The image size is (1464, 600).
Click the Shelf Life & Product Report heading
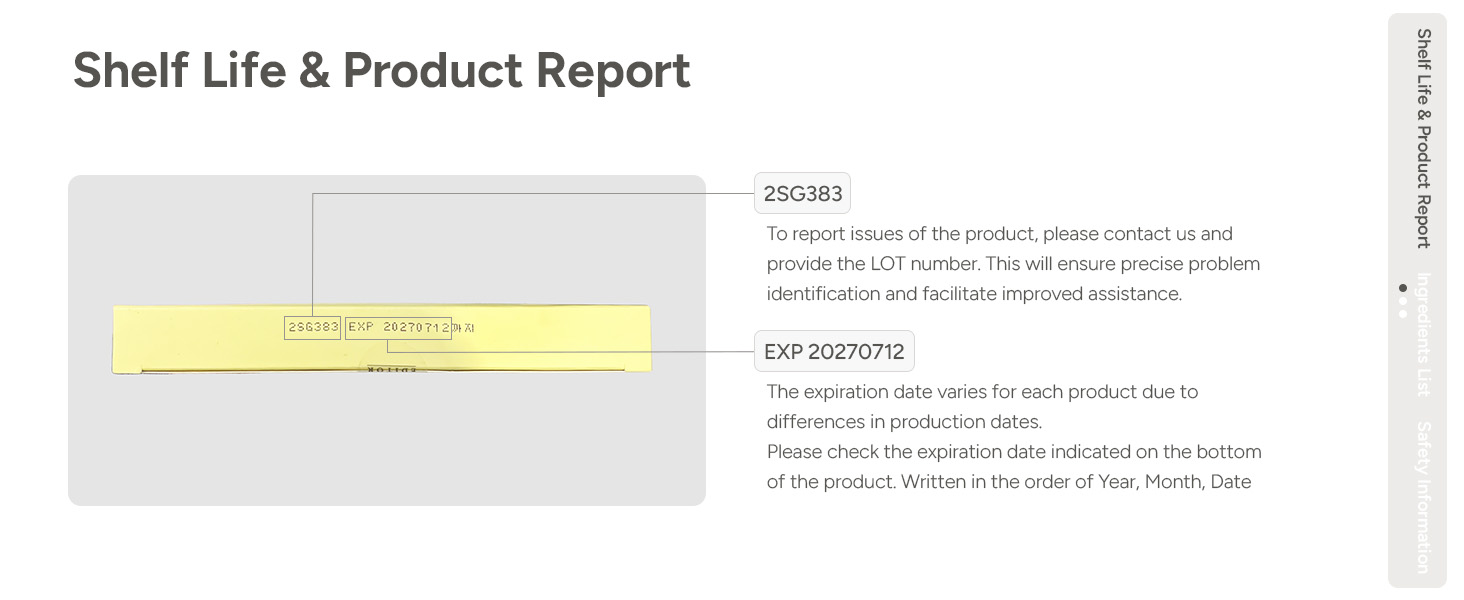[381, 71]
